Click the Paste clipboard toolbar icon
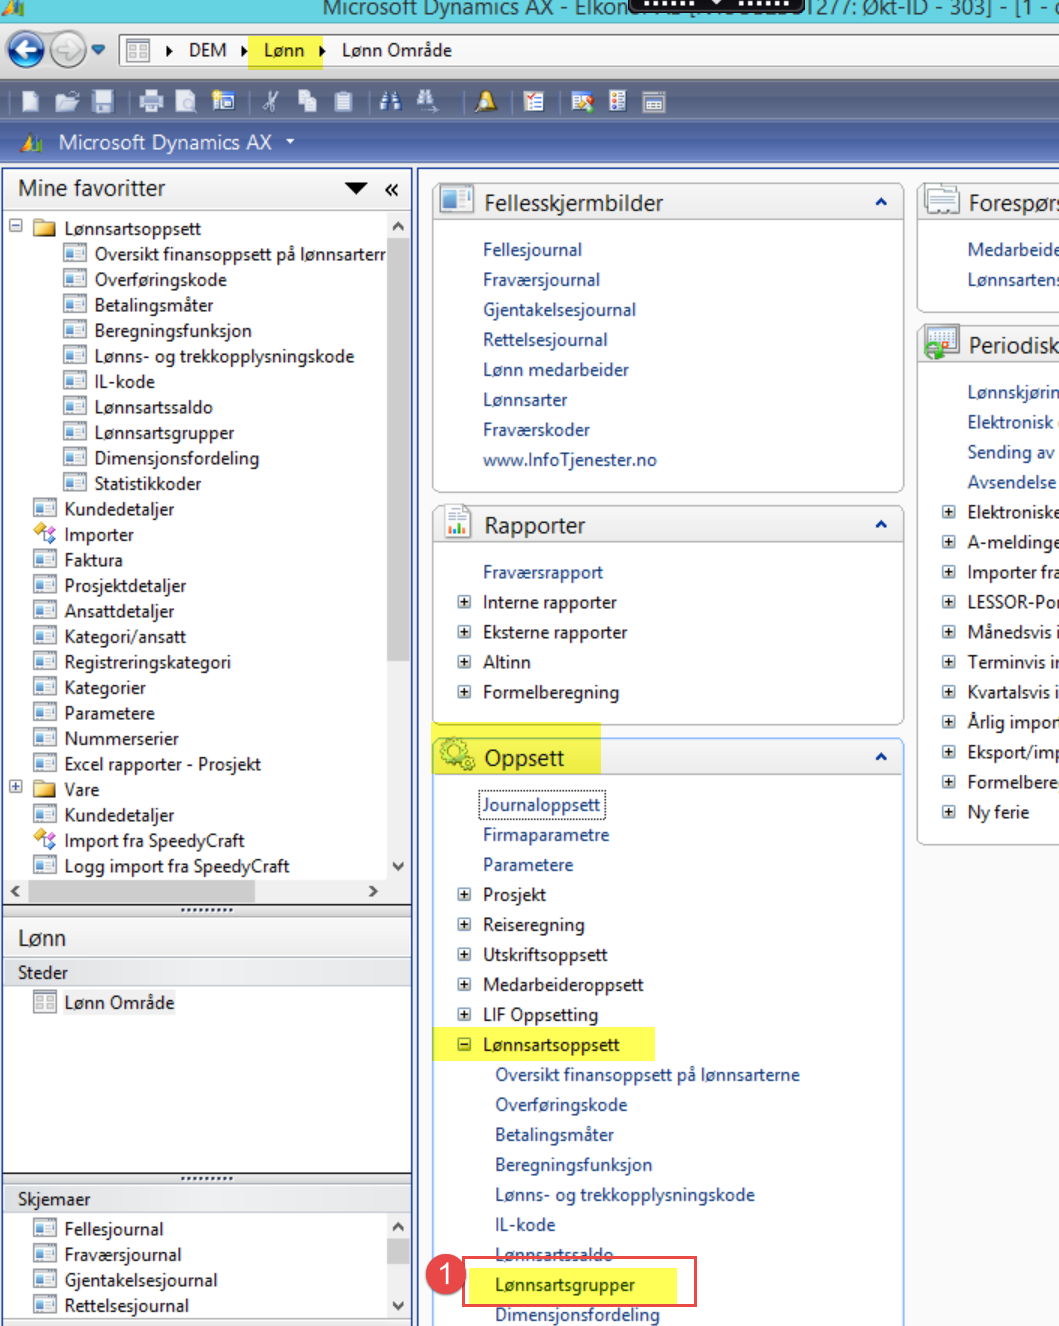The width and height of the screenshot is (1059, 1326). [343, 101]
